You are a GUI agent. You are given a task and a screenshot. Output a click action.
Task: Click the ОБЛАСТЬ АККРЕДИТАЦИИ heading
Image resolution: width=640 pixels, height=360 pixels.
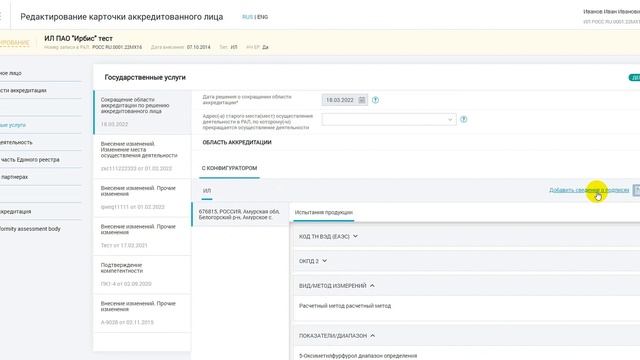pyautogui.click(x=237, y=142)
